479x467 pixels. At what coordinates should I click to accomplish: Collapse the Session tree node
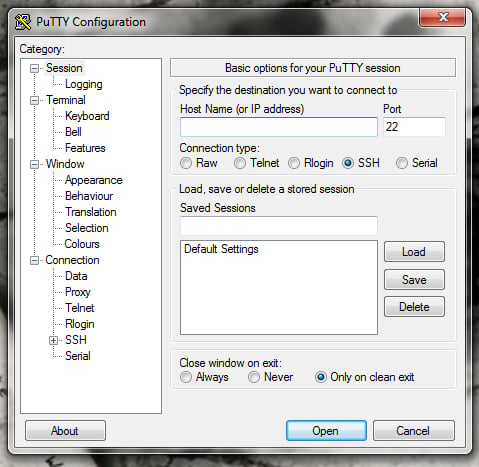click(x=34, y=68)
